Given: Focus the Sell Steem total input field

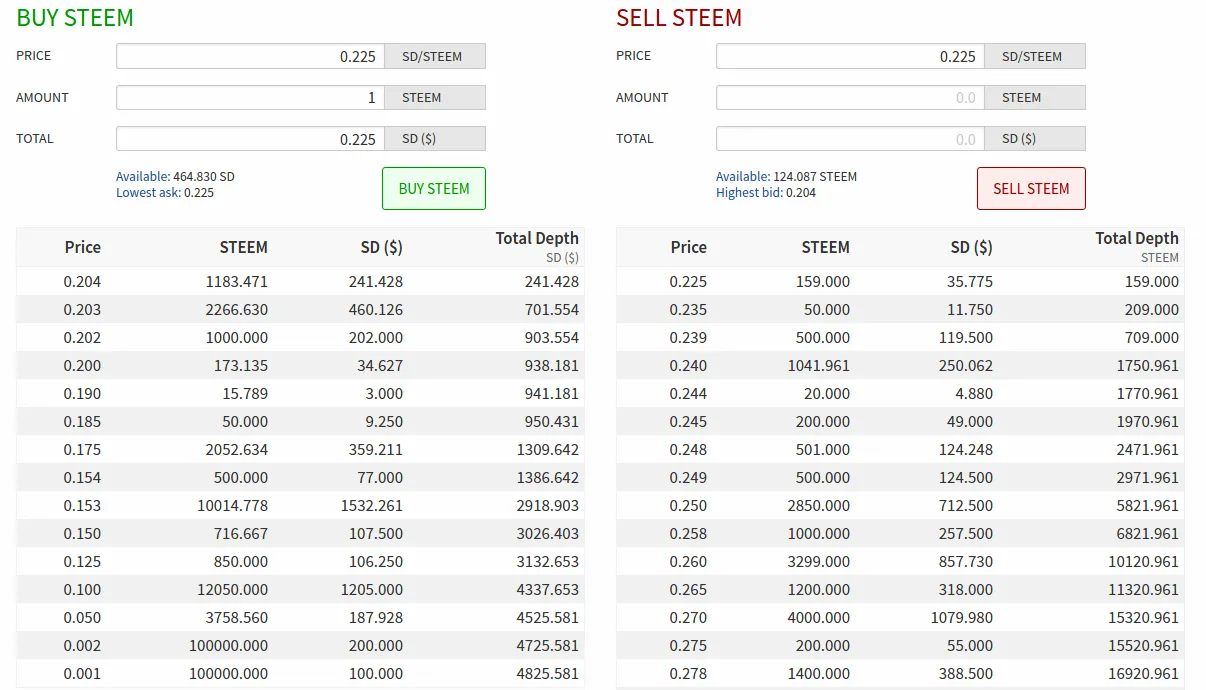Looking at the screenshot, I should [851, 139].
